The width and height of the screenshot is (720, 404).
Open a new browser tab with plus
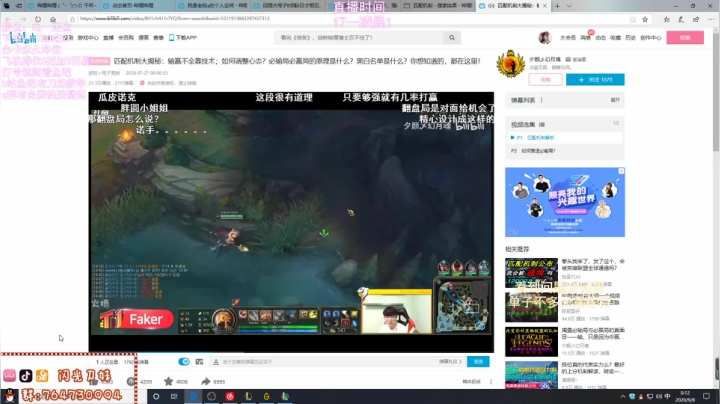(557, 6)
